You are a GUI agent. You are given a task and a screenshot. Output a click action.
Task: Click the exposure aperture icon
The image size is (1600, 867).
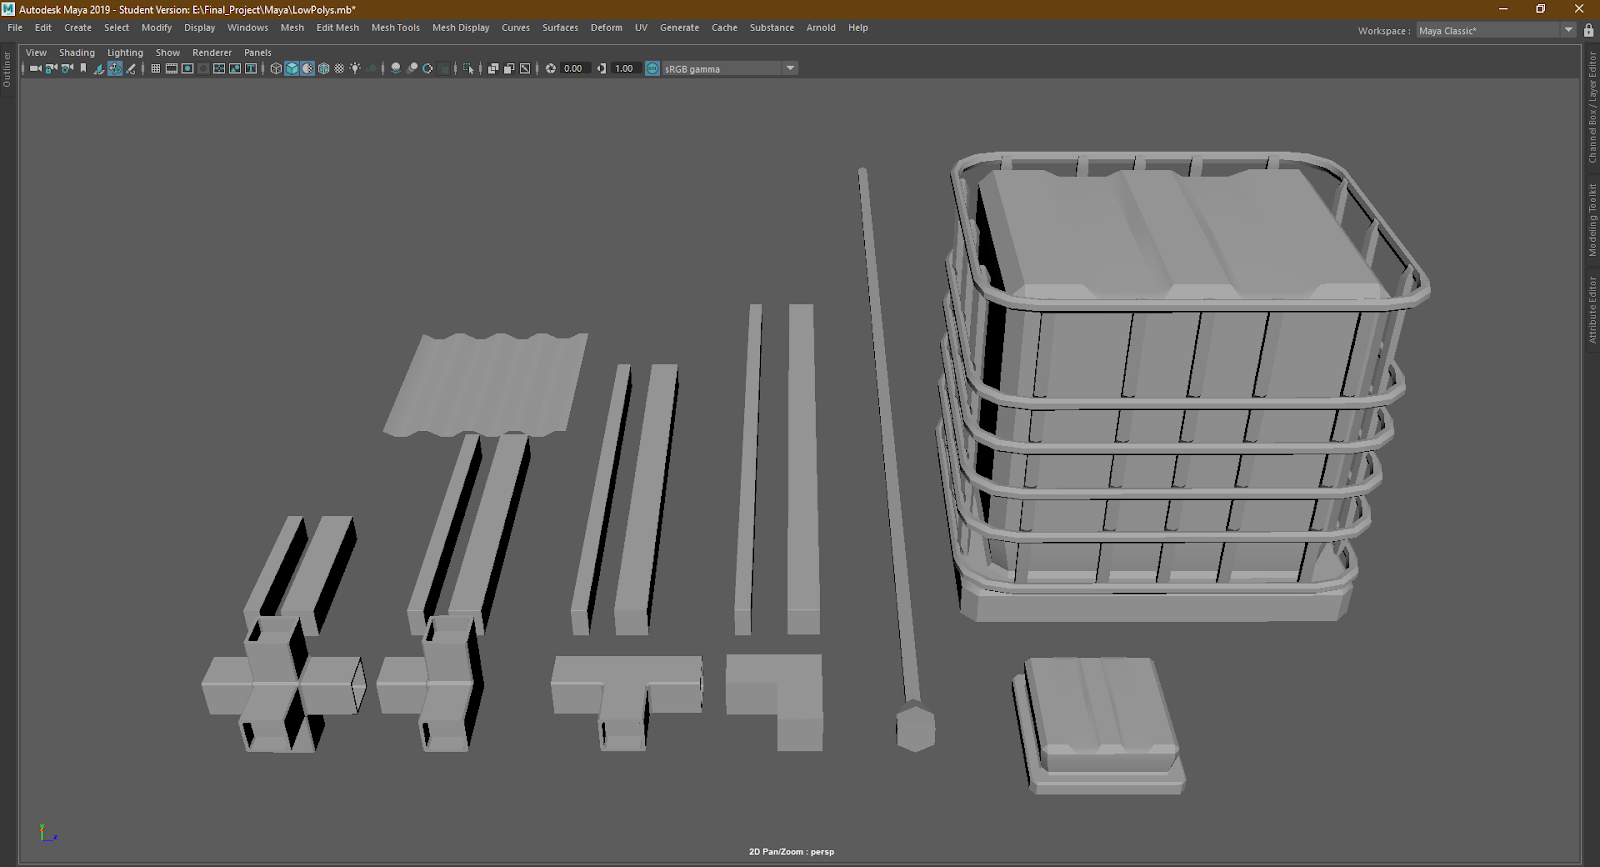[x=550, y=69]
